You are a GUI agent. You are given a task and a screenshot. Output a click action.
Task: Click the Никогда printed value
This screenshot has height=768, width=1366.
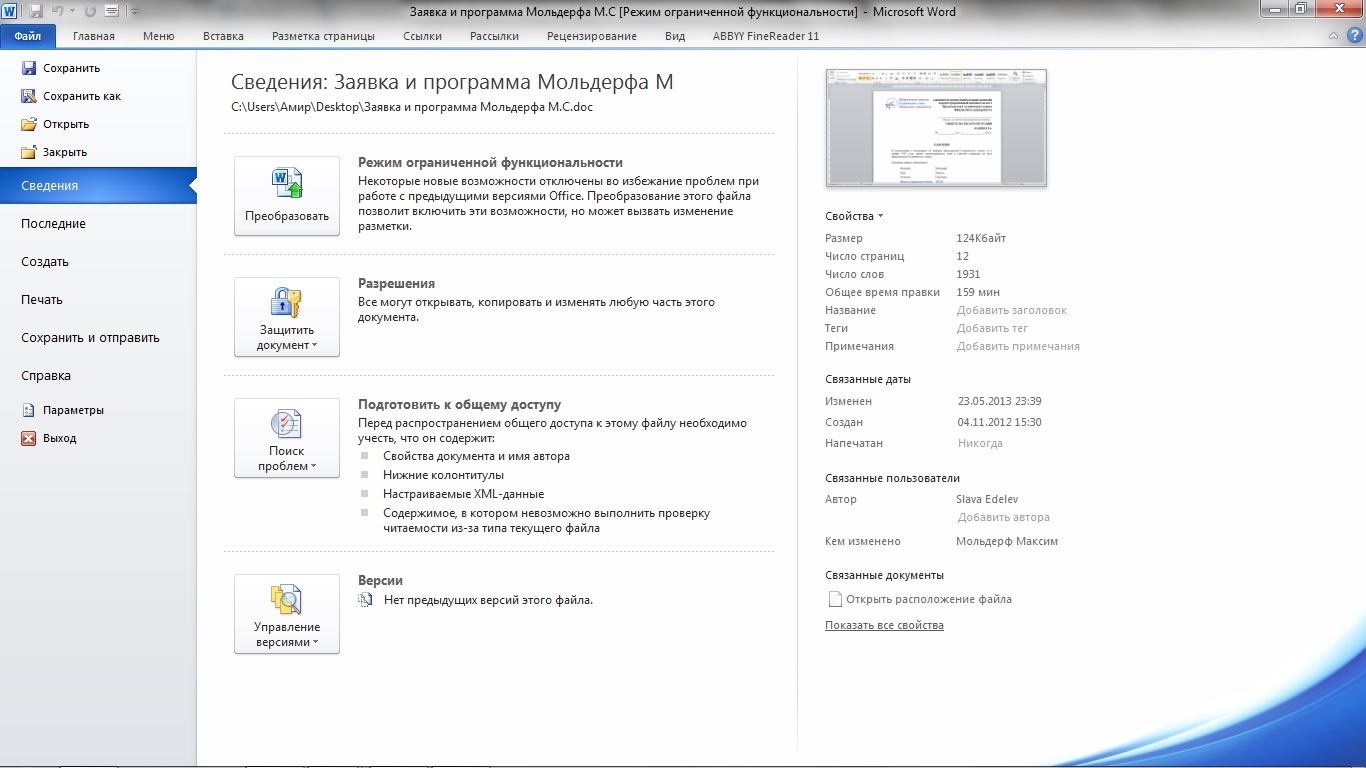pos(980,443)
